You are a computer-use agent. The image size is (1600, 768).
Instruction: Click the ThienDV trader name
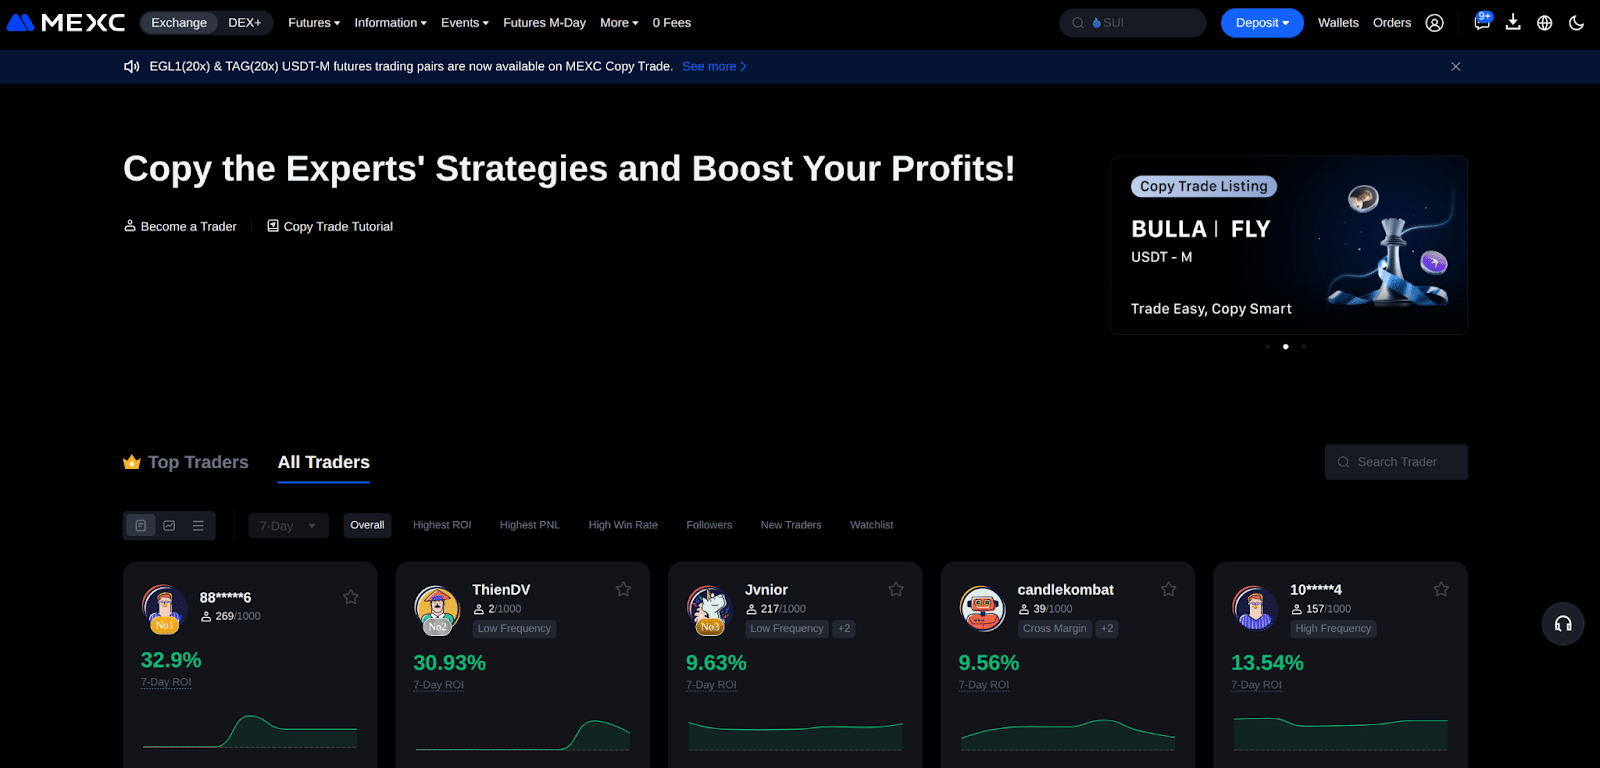(x=501, y=590)
